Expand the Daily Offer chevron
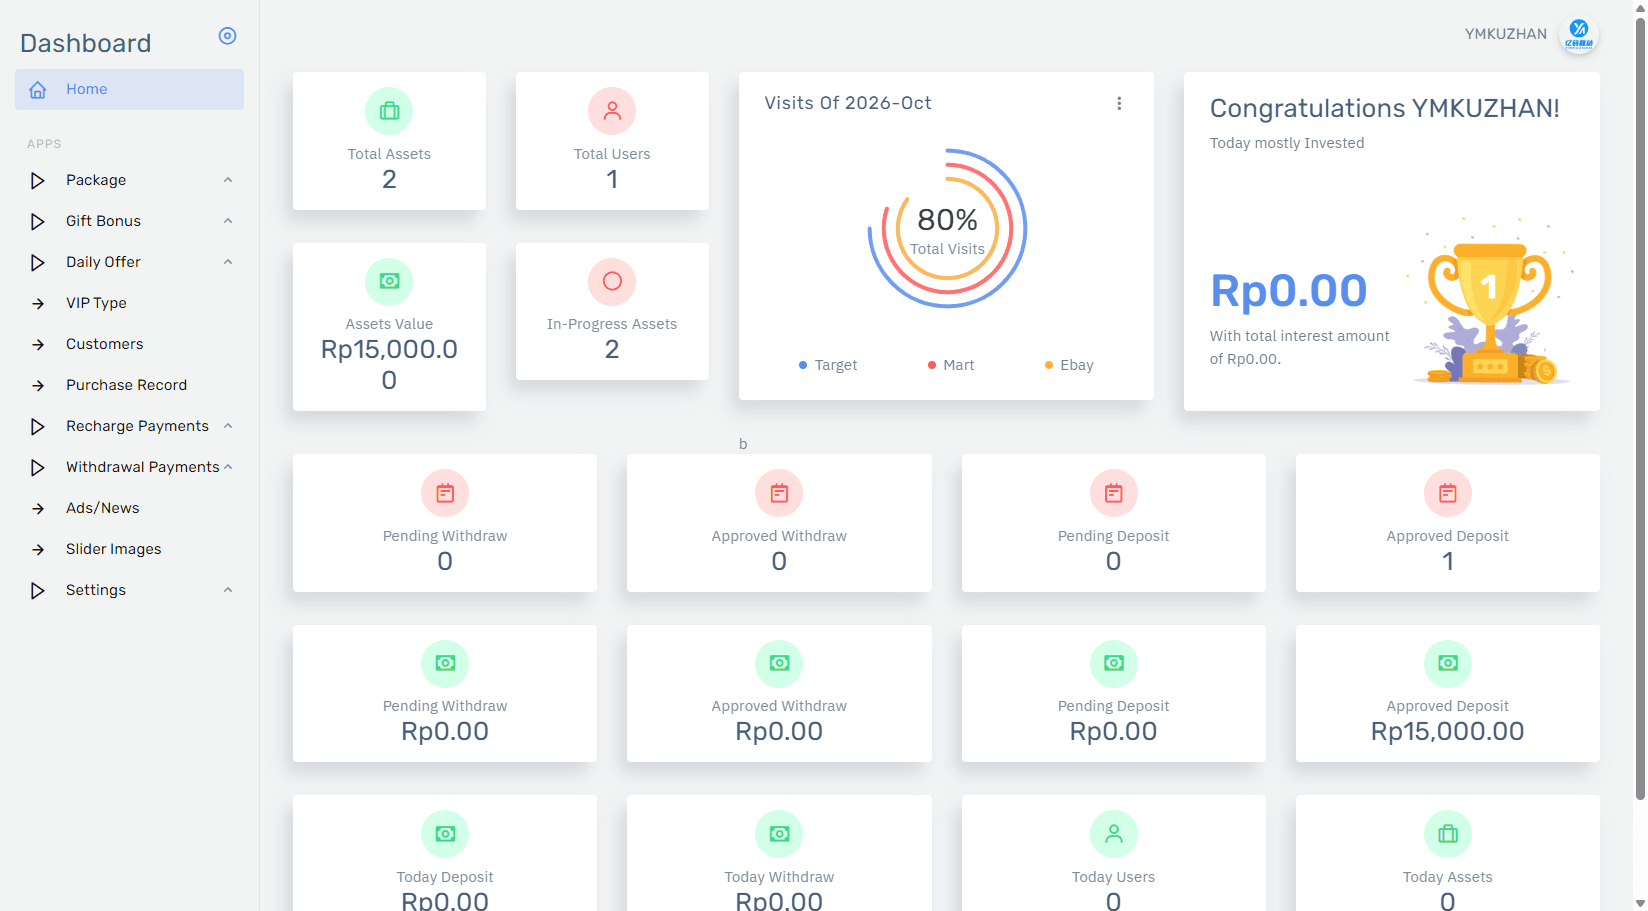This screenshot has width=1648, height=911. point(228,262)
